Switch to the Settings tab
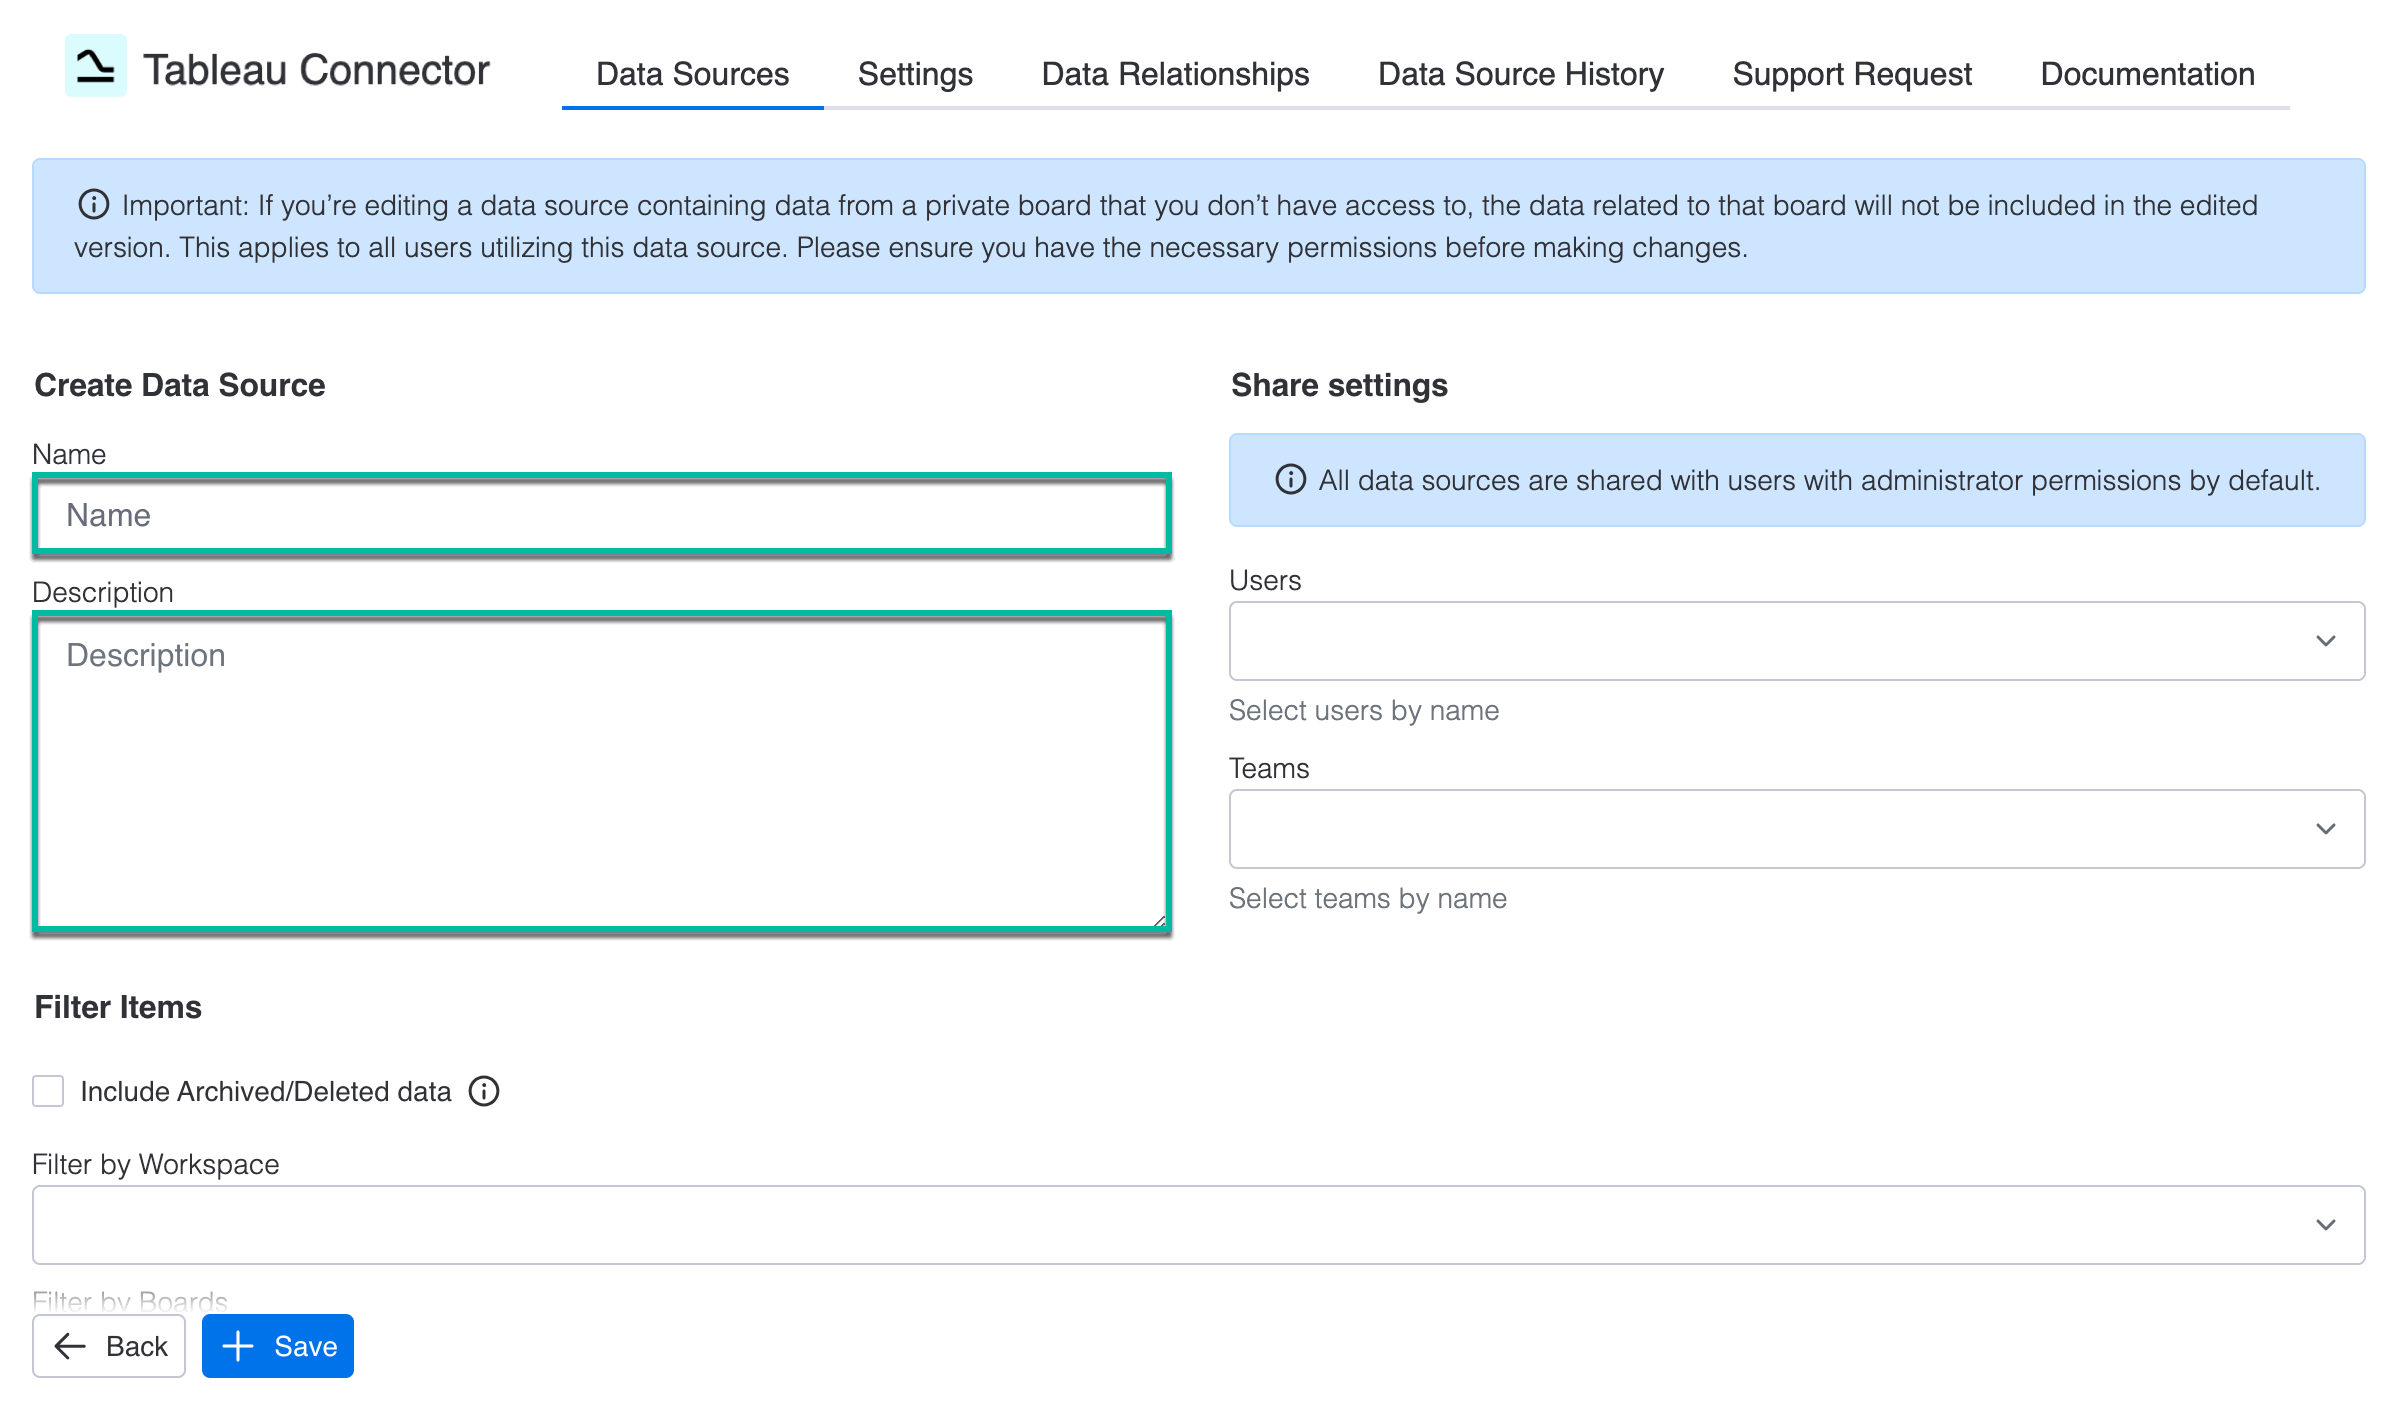The image size is (2404, 1402). tap(914, 73)
